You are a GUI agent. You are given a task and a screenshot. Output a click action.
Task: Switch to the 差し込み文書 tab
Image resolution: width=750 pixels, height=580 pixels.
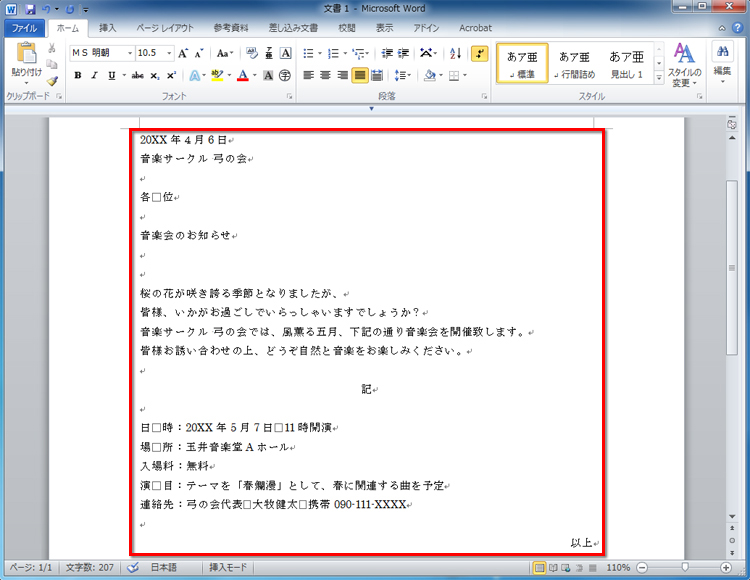pyautogui.click(x=293, y=28)
